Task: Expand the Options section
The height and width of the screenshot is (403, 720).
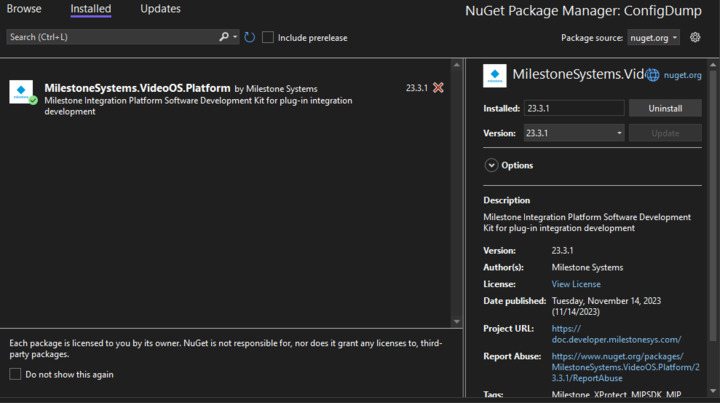Action: [492, 165]
